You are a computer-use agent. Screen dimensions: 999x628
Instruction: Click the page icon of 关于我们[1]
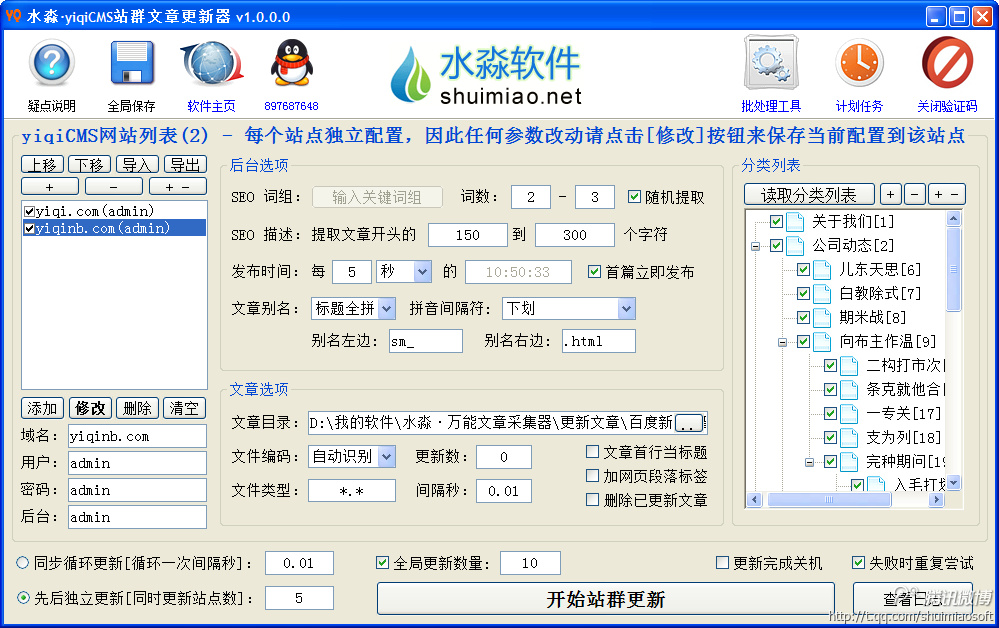pos(794,222)
